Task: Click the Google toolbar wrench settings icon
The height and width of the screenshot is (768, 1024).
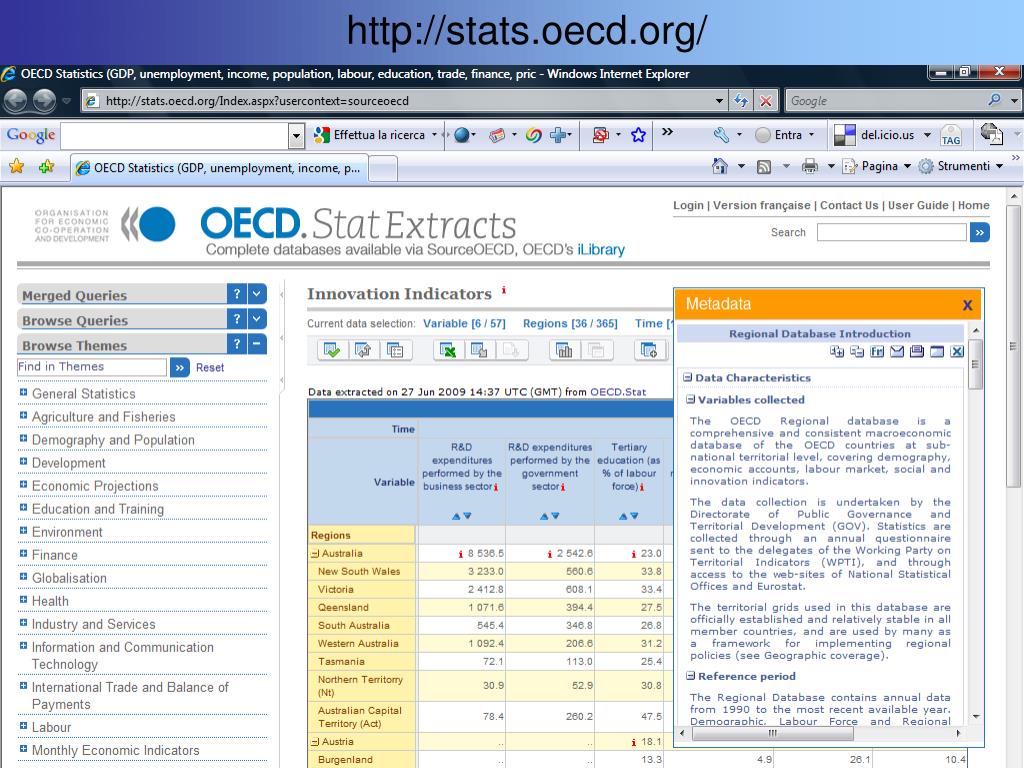Action: [721, 135]
